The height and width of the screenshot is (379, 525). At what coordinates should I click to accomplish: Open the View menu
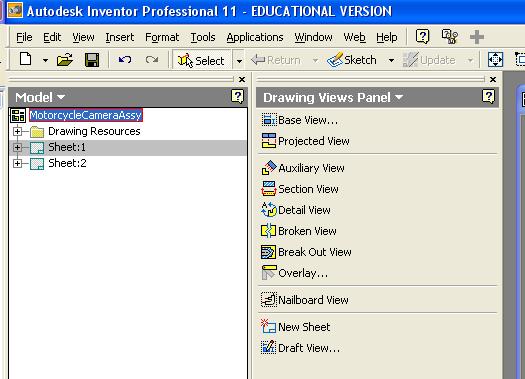(83, 37)
